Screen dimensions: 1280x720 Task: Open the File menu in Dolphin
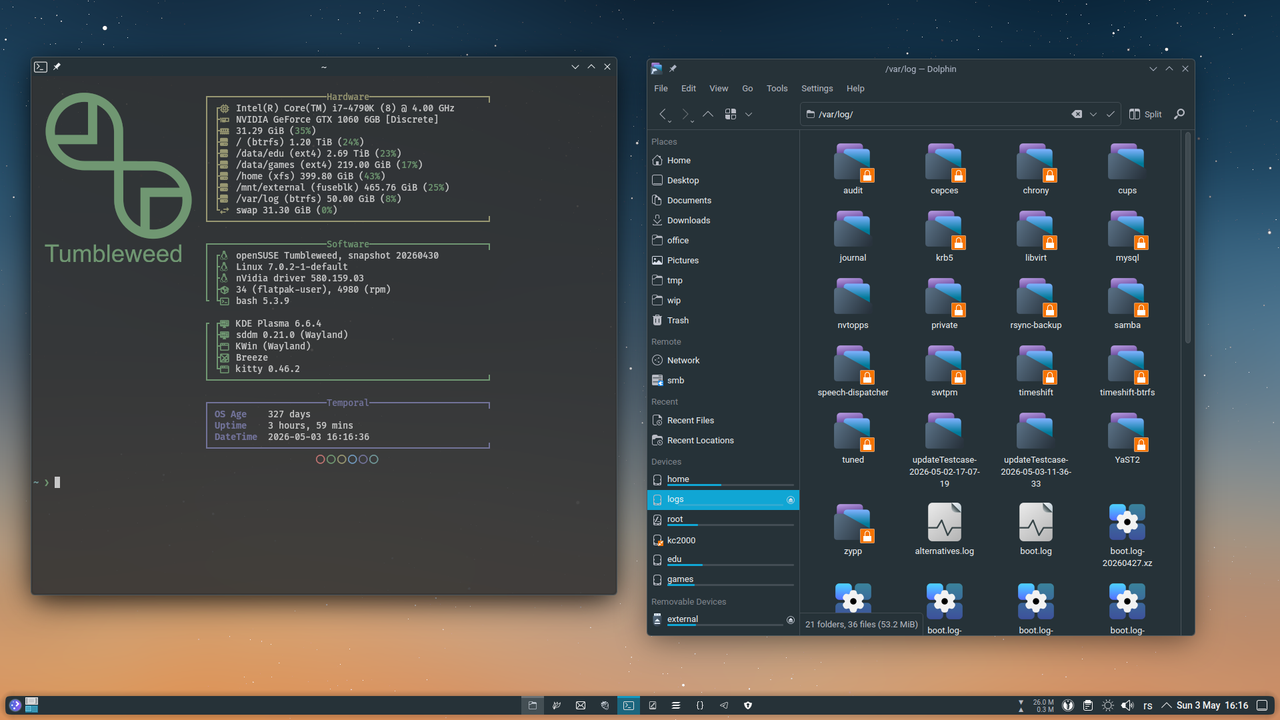point(661,88)
